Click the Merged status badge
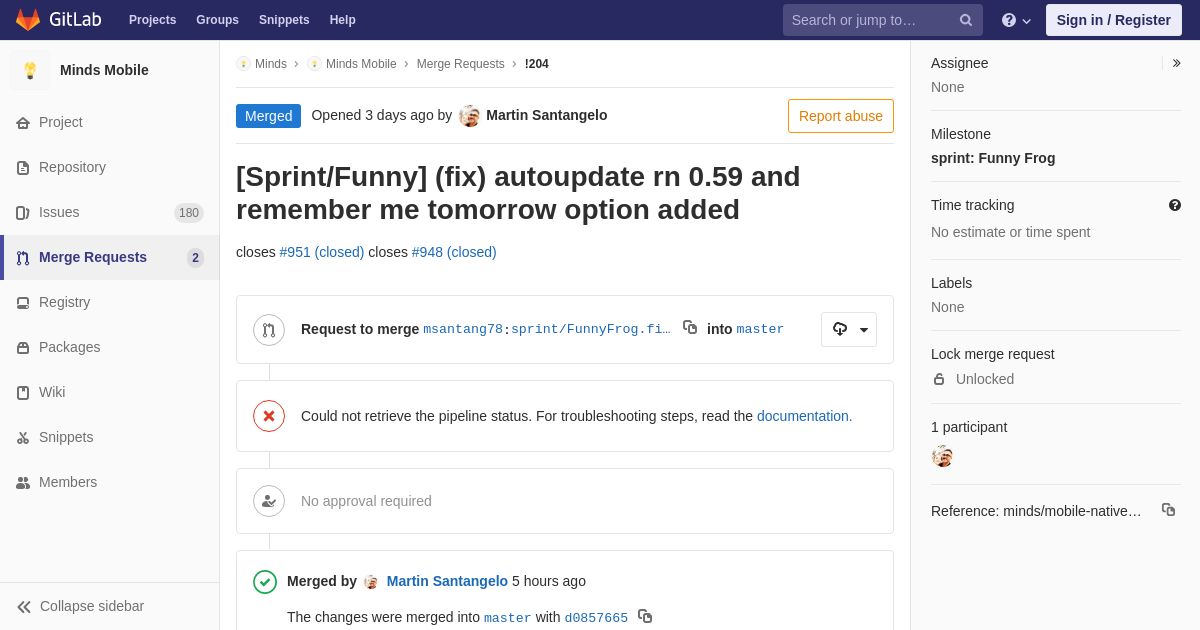 coord(268,116)
